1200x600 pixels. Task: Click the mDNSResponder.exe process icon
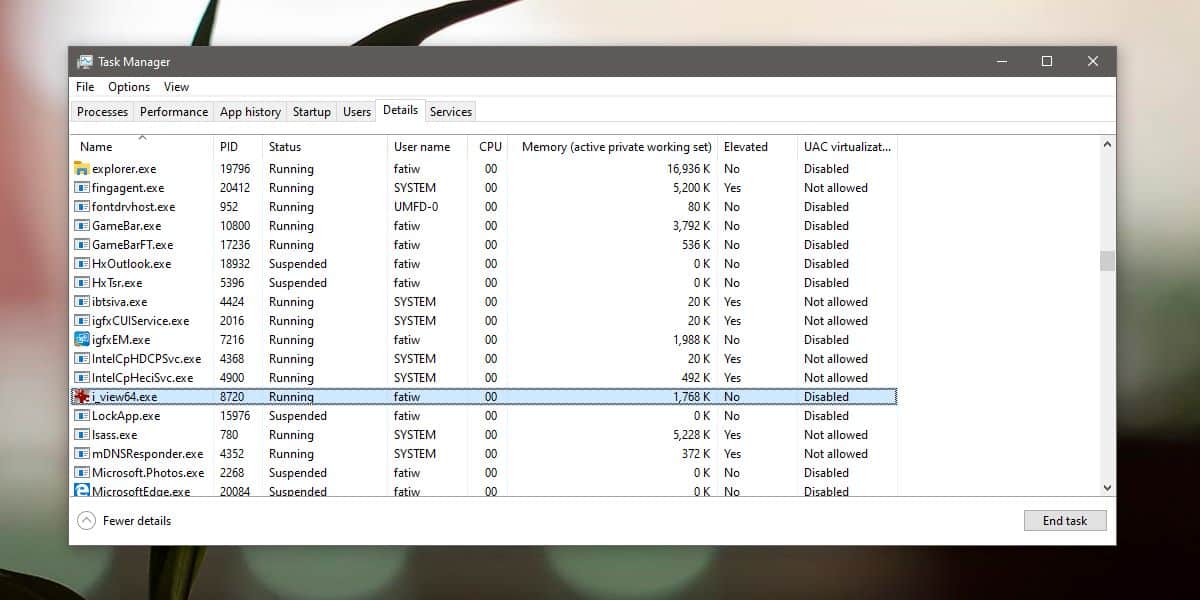pos(82,454)
